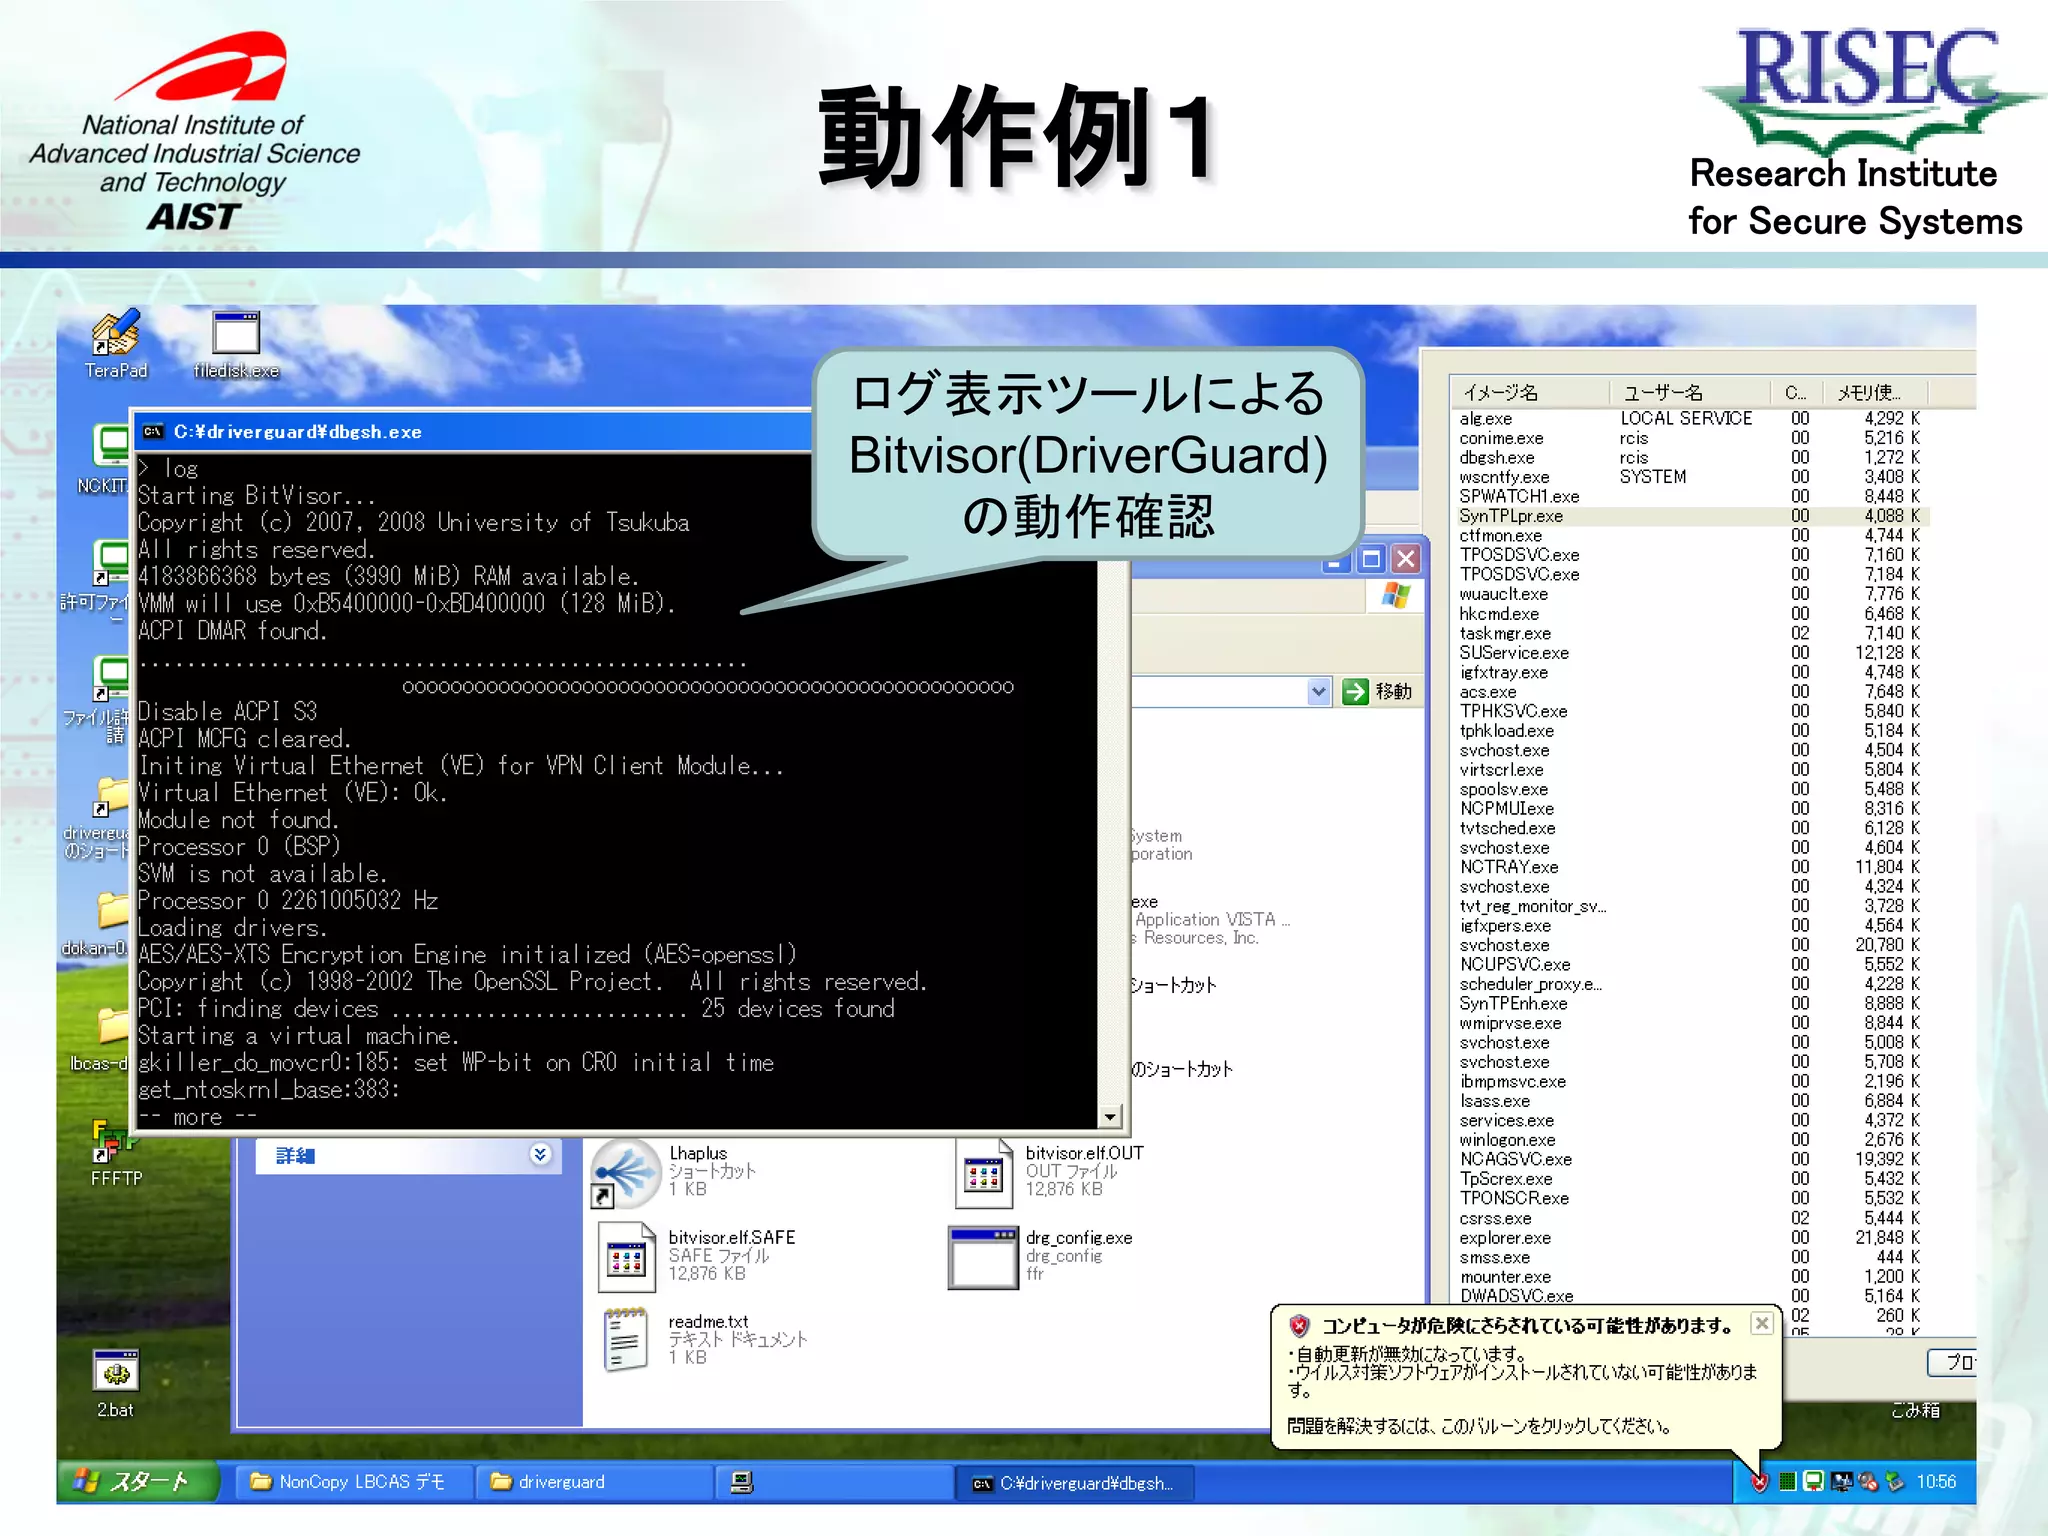Image resolution: width=2048 pixels, height=1536 pixels.
Task: Select wmiprvse.exe process row
Action: point(1690,1023)
